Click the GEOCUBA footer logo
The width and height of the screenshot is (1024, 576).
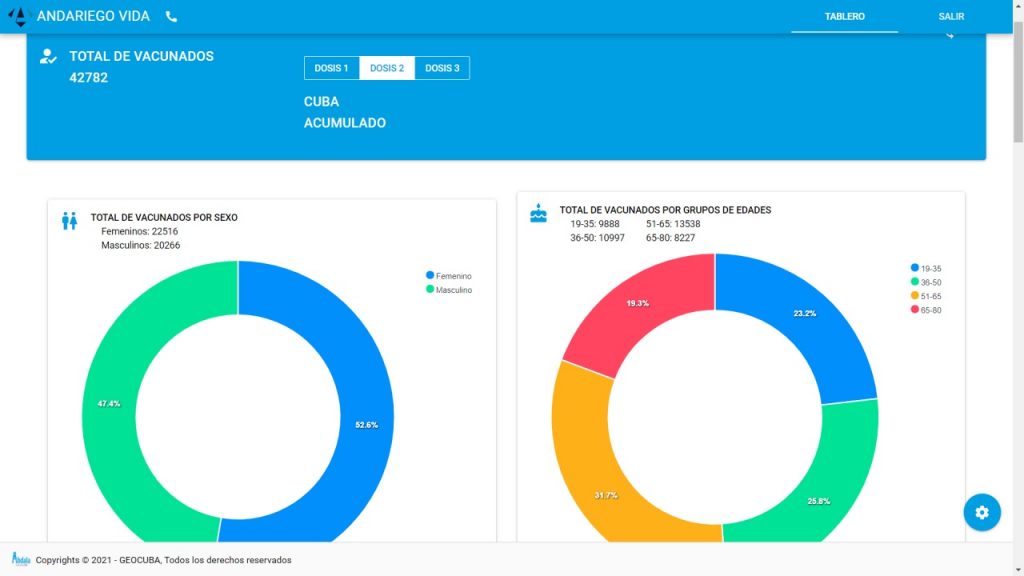[x=21, y=559]
